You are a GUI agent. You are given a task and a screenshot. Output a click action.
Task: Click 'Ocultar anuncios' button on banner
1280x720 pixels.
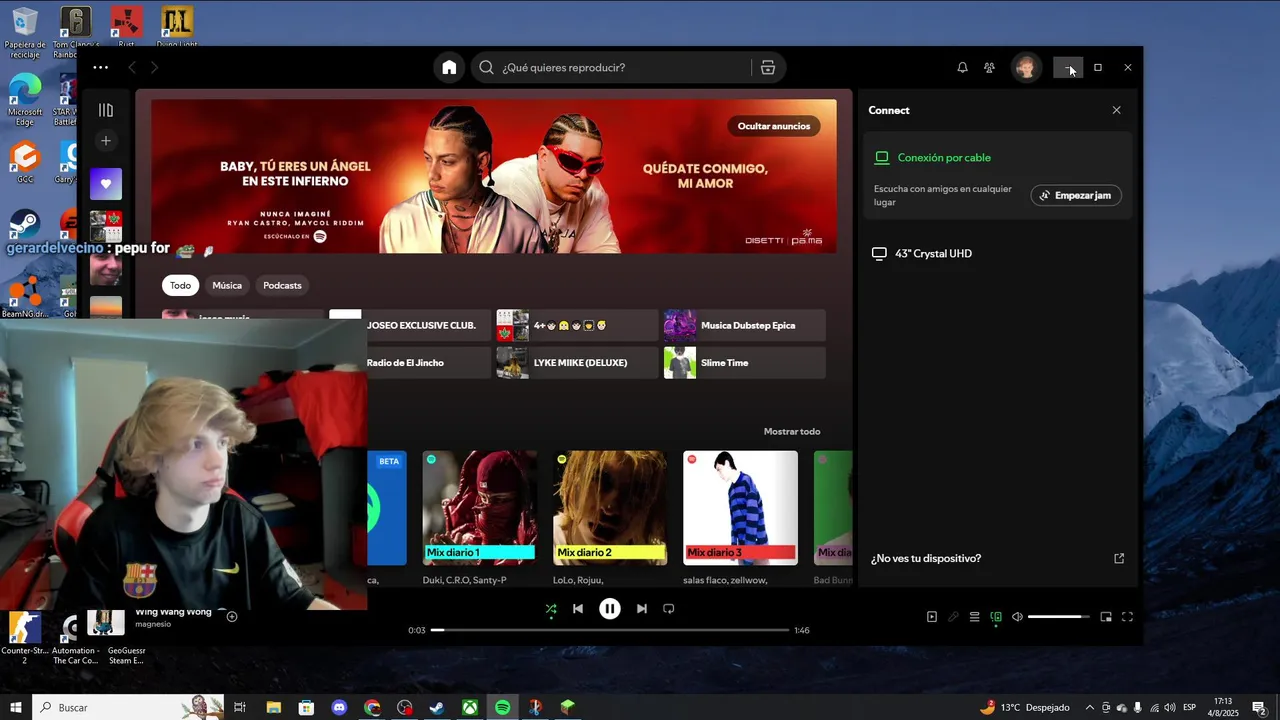774,126
